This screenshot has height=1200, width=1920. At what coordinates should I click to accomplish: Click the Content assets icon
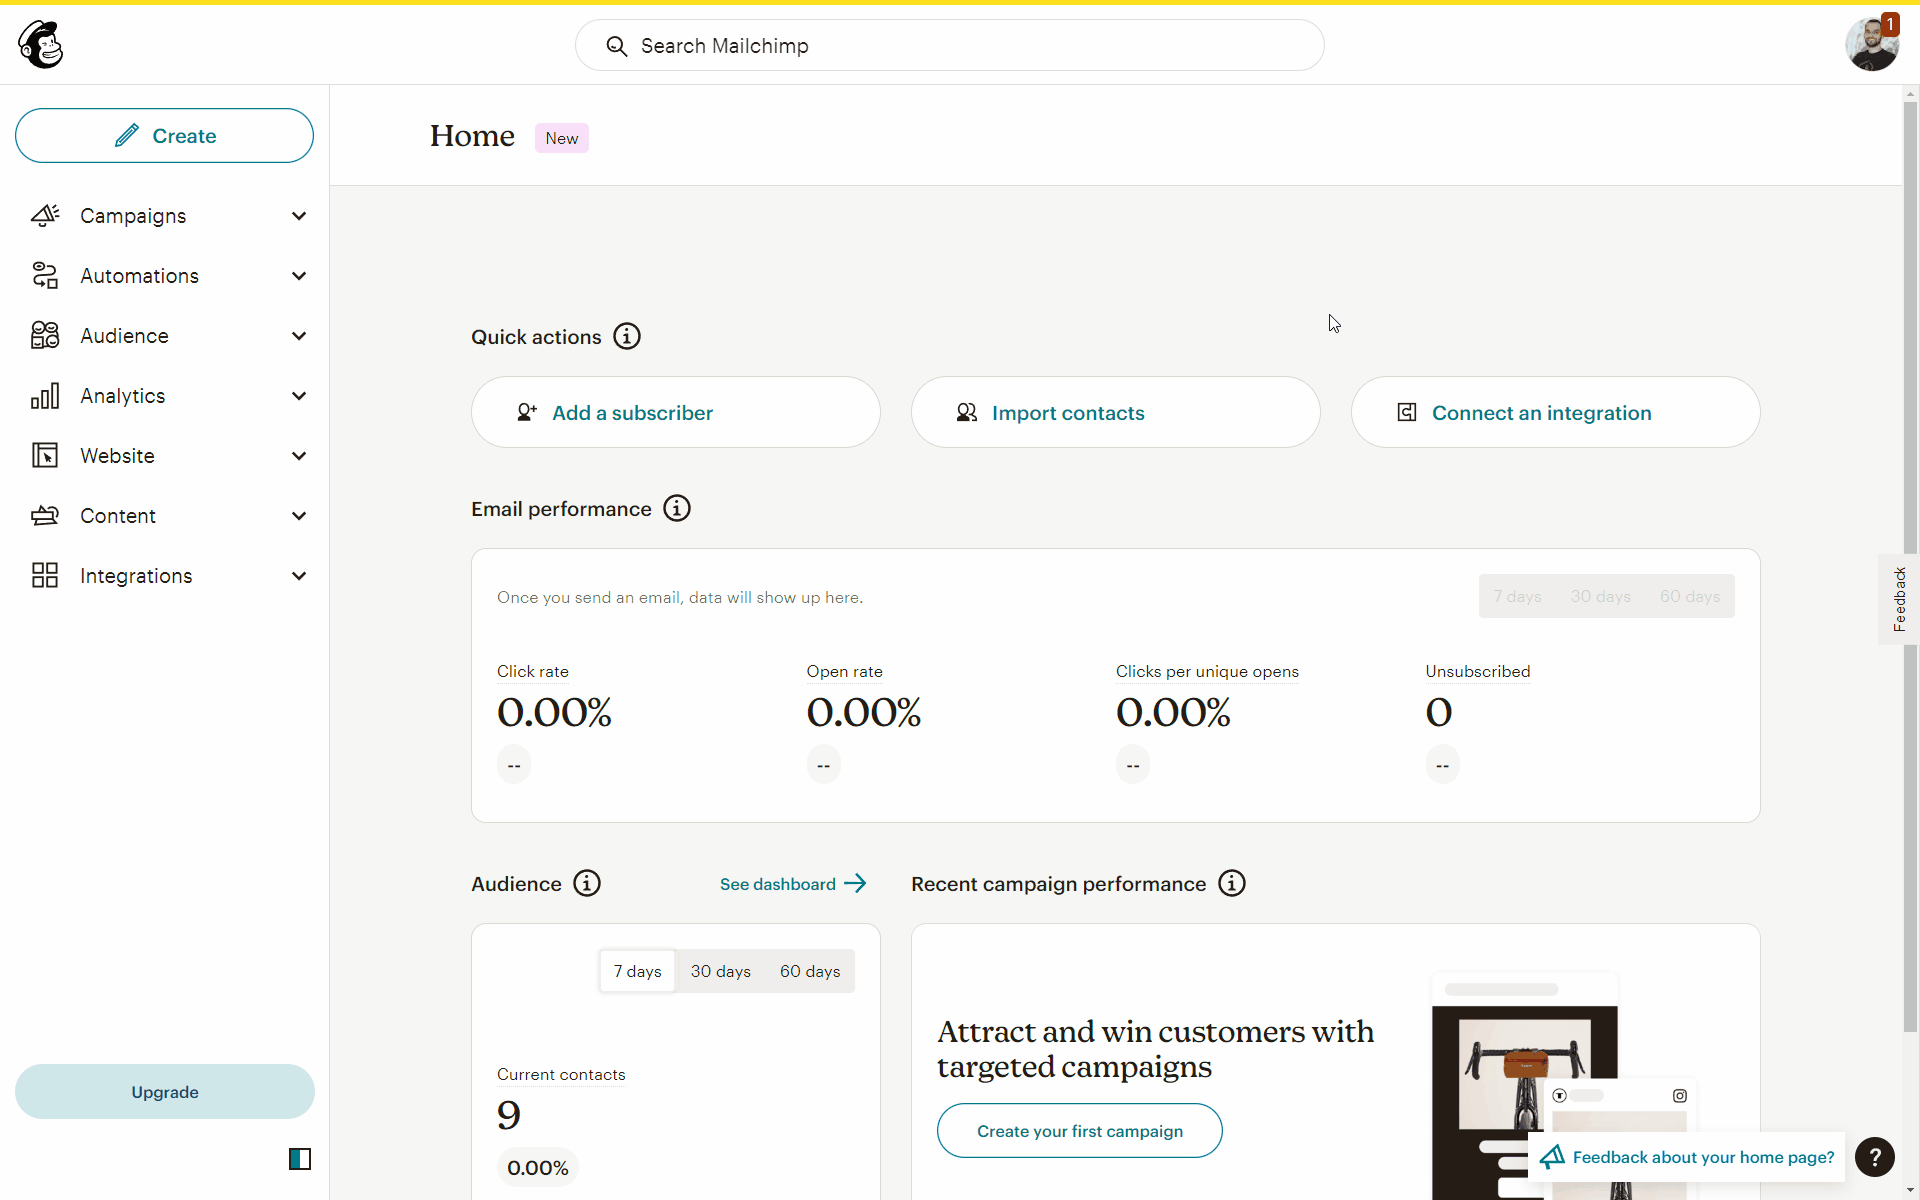coord(45,516)
